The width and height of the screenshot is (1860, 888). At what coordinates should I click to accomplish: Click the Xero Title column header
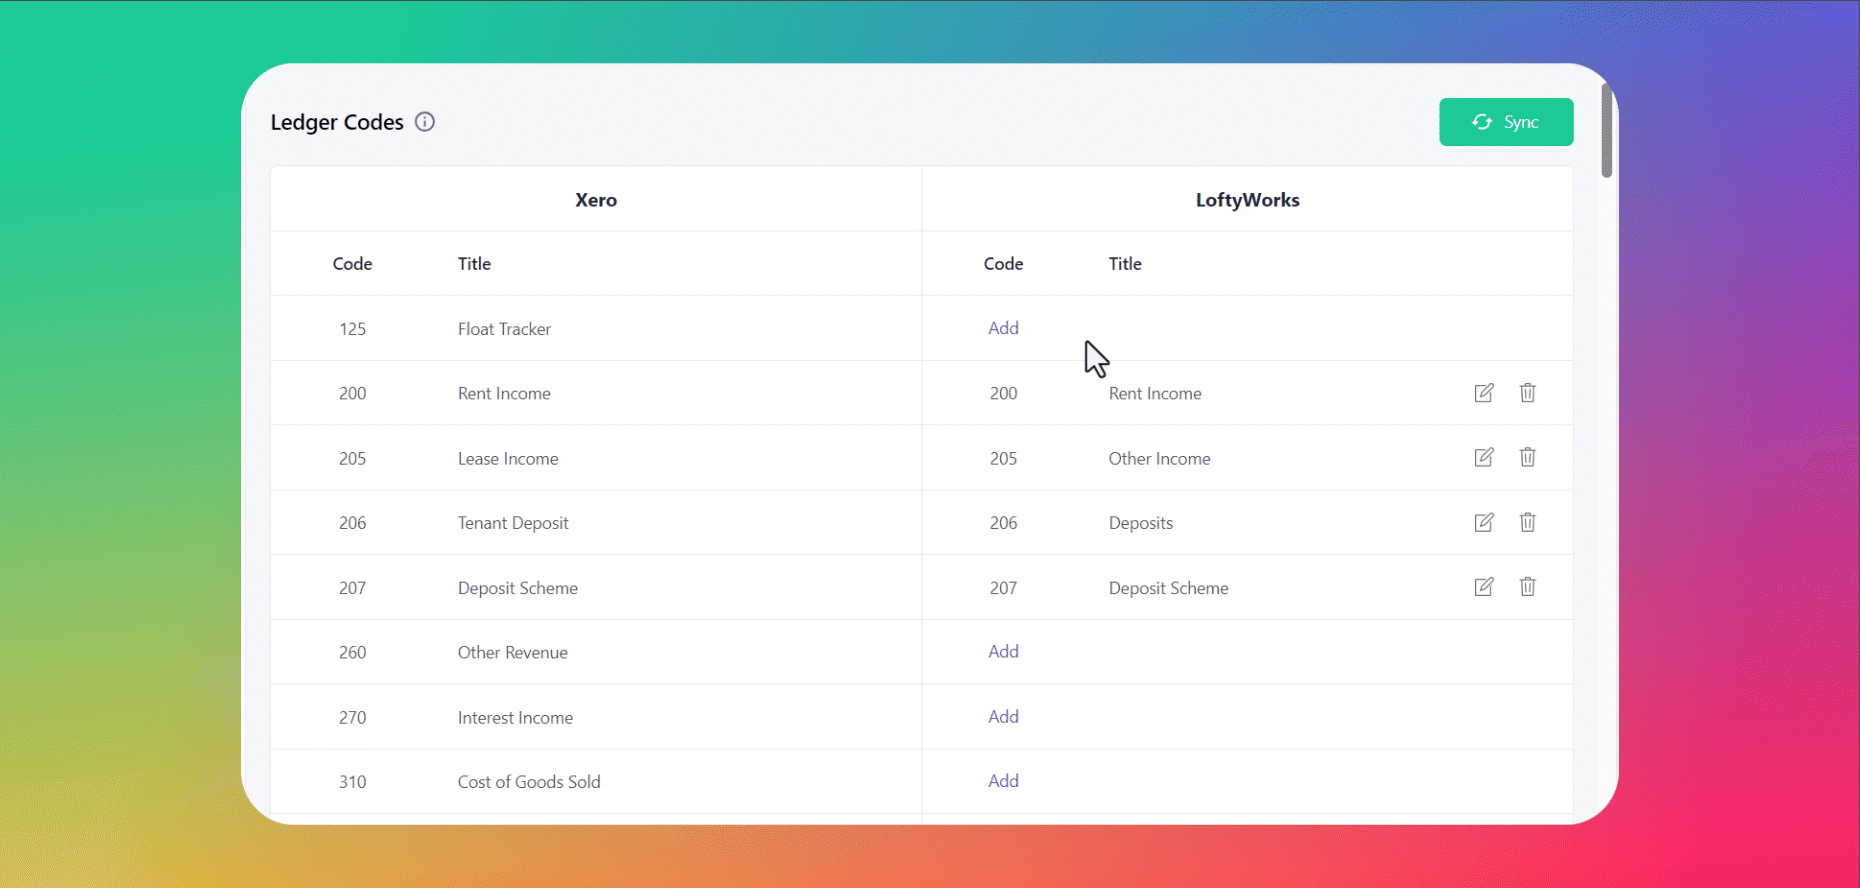(x=474, y=264)
